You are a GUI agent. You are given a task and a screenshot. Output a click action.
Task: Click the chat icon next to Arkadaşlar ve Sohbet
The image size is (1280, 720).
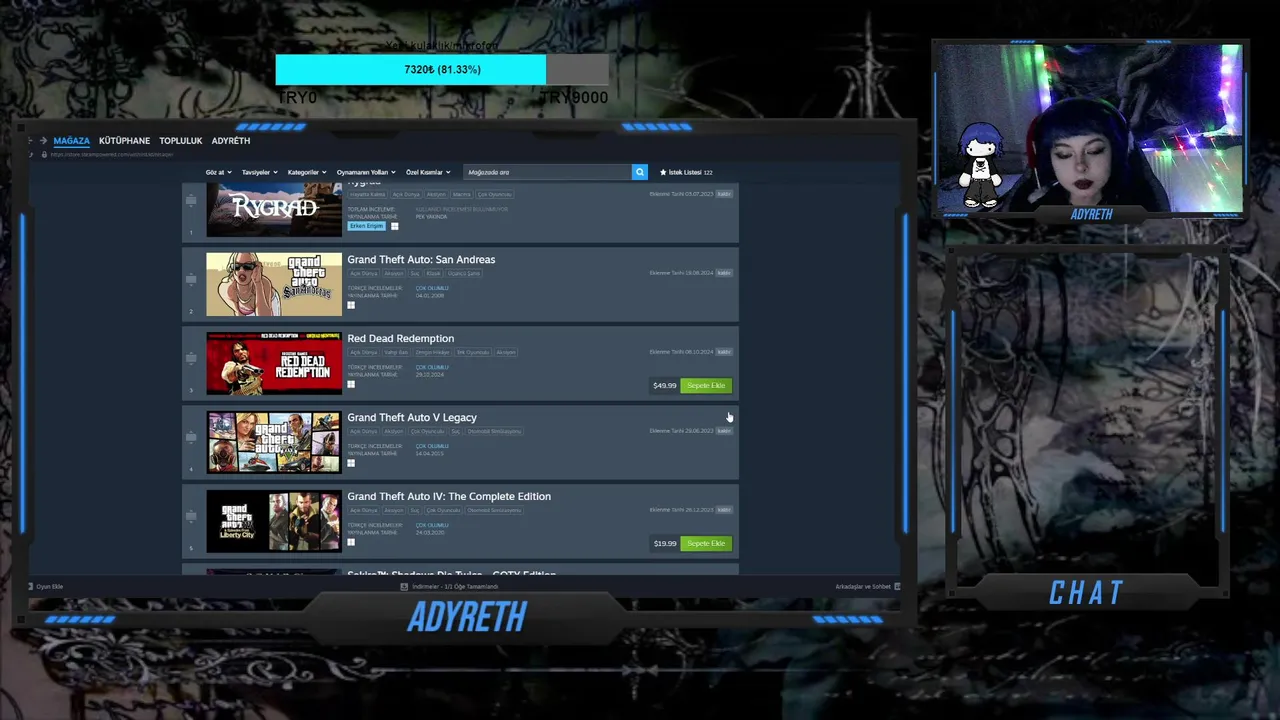click(x=897, y=586)
